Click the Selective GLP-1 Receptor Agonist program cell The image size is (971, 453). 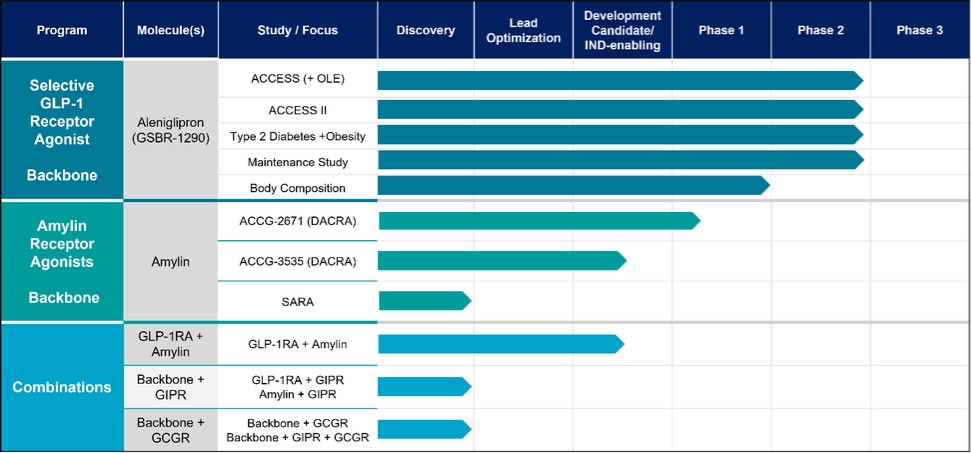tap(62, 130)
